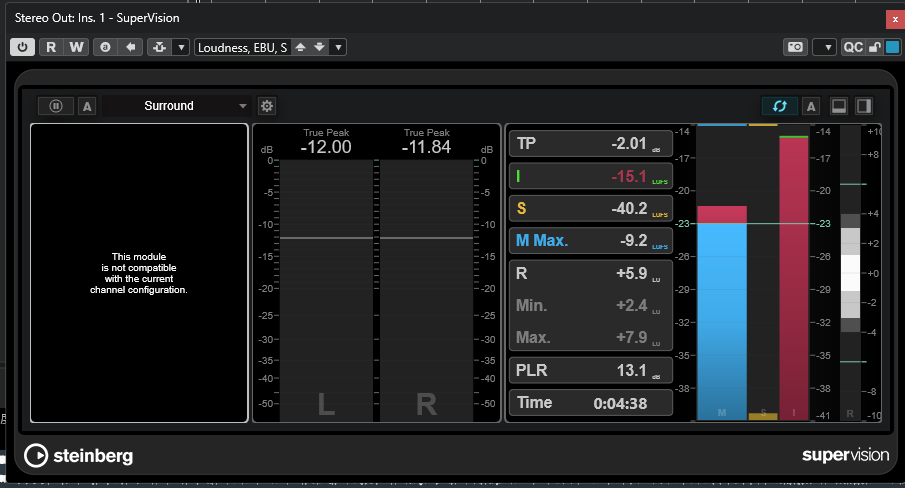Click the integrated loudness I -15.1 readout
The width and height of the screenshot is (905, 488).
coord(591,176)
